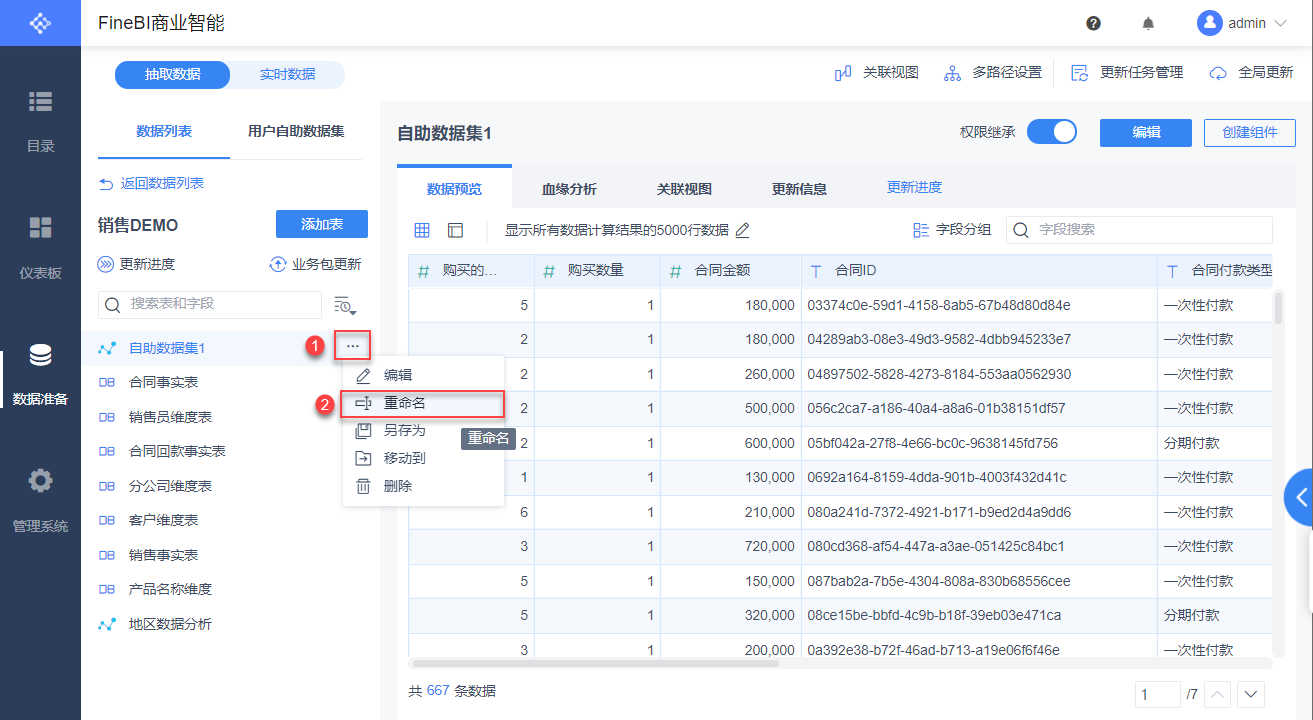1313x720 pixels.
Task: Click the 购买数量 column header
Action: tap(597, 270)
